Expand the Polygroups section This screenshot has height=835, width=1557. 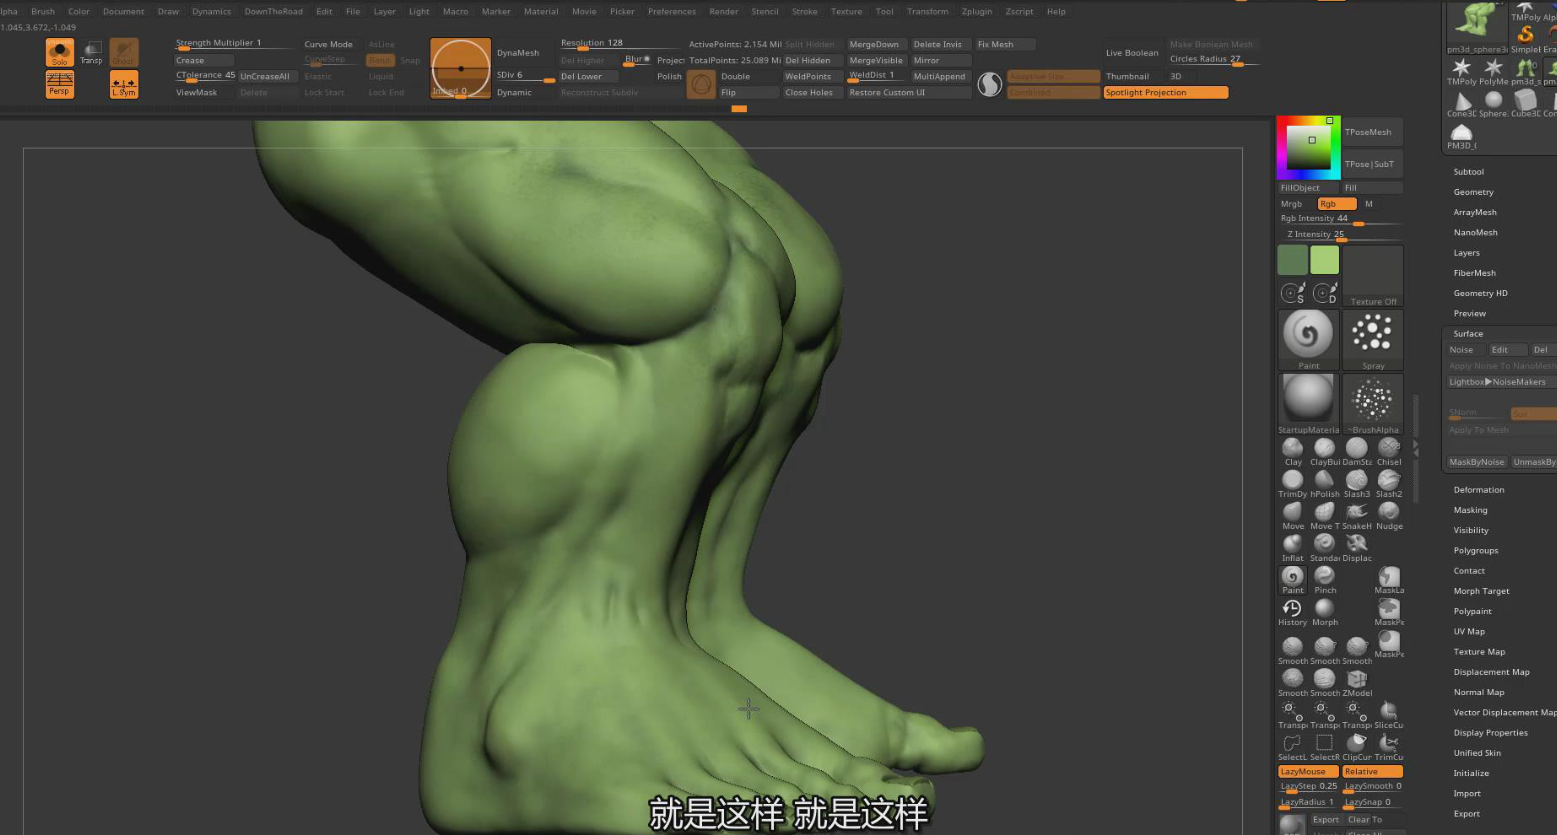1475,550
